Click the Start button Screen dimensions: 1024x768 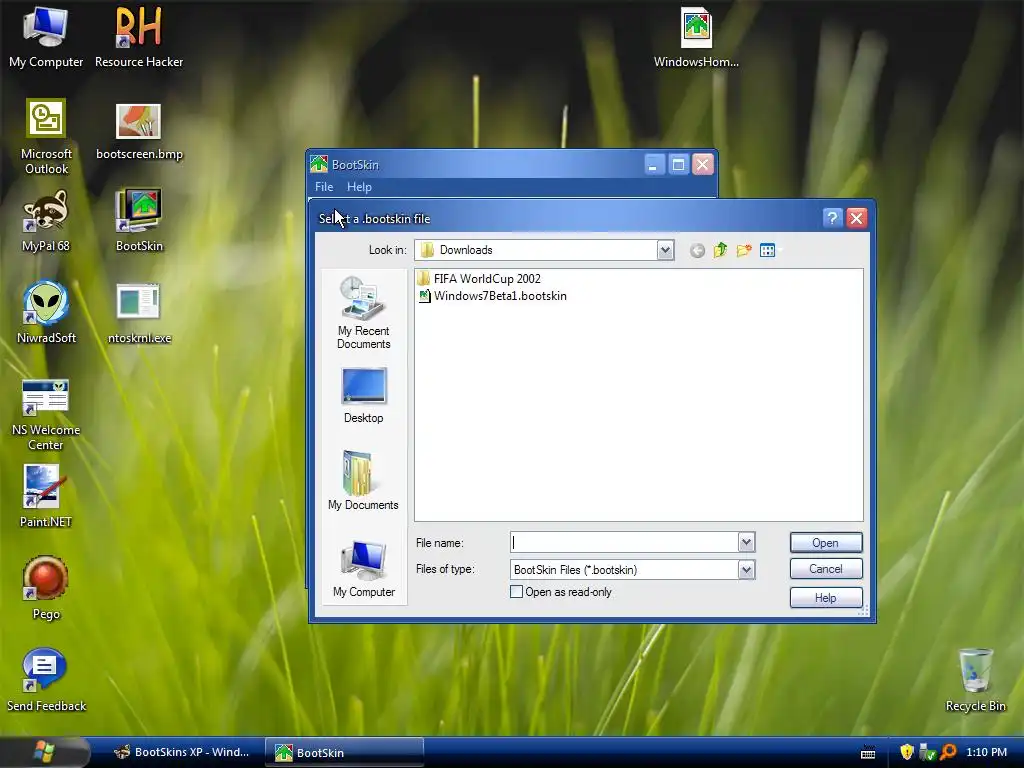click(44, 752)
